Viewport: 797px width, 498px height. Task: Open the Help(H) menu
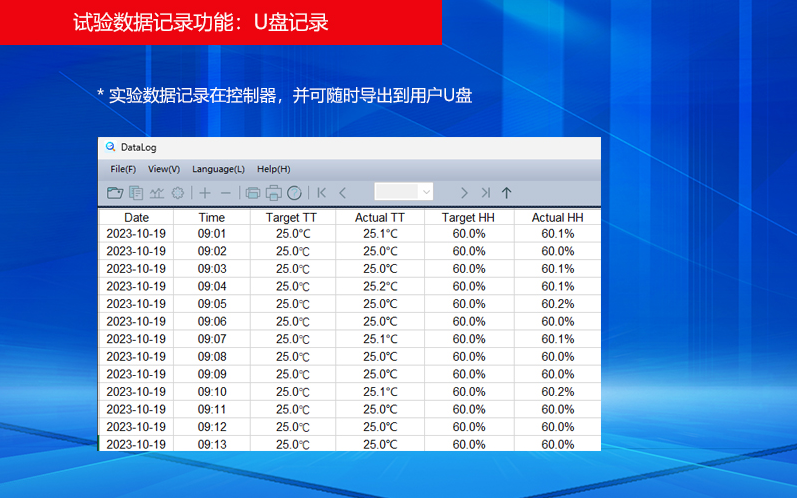[273, 169]
